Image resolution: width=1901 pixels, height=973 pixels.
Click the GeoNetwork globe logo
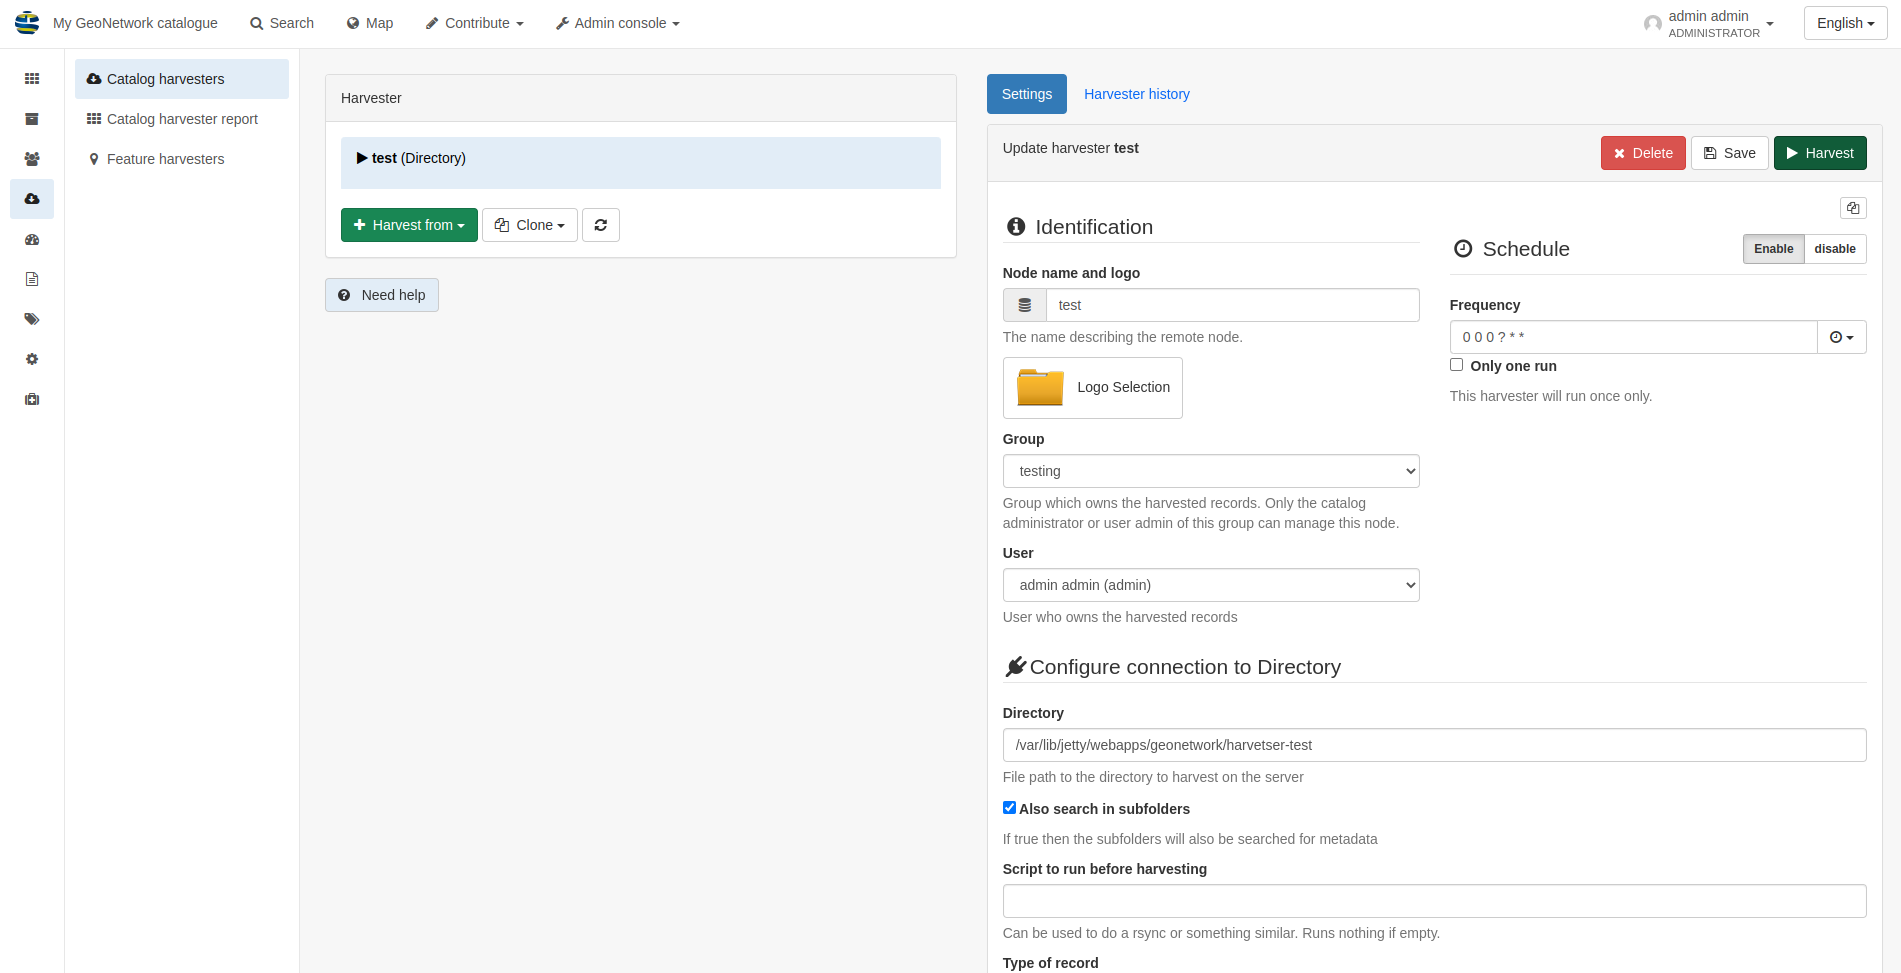pos(27,22)
